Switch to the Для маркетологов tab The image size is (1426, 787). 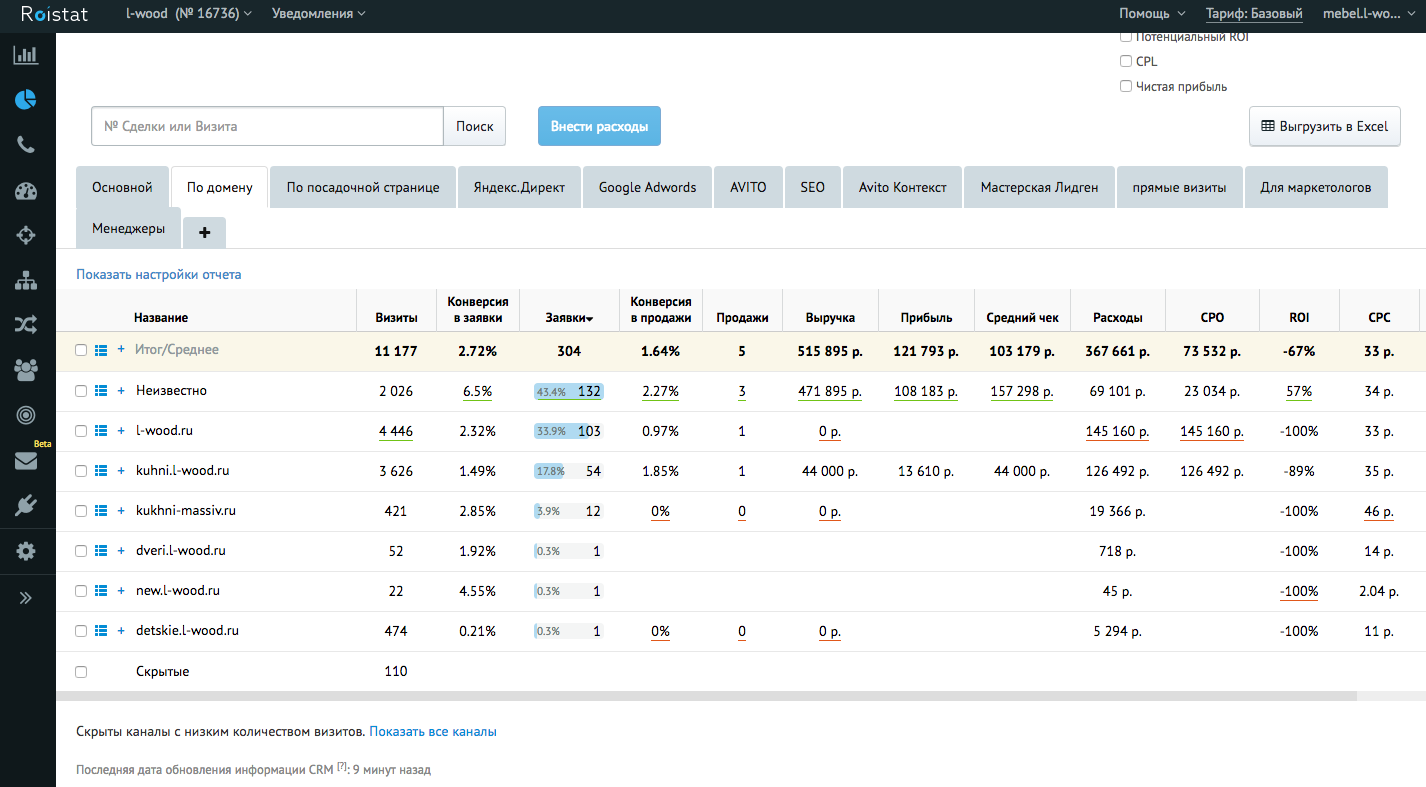click(x=1316, y=187)
